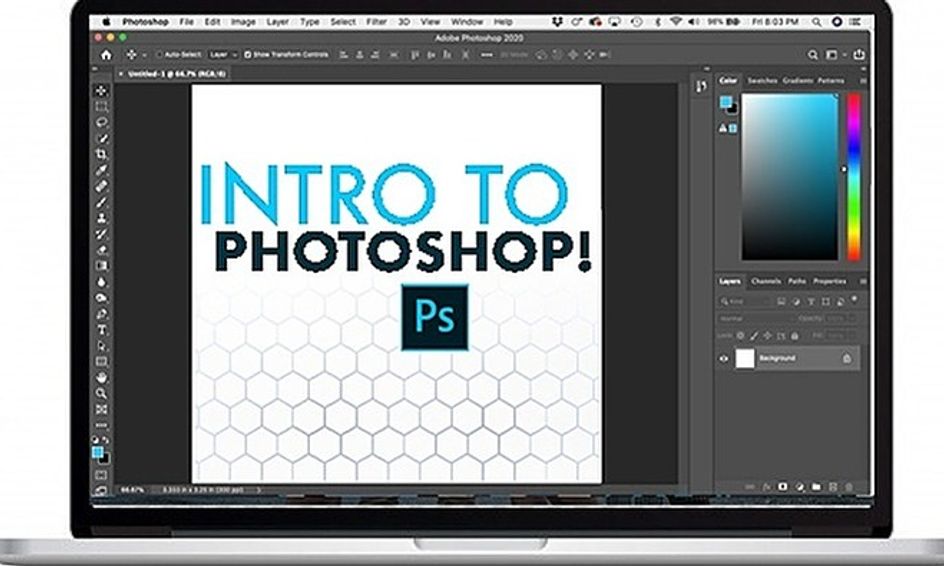The height and width of the screenshot is (566, 944).
Task: Open the Image menu
Action: (243, 22)
